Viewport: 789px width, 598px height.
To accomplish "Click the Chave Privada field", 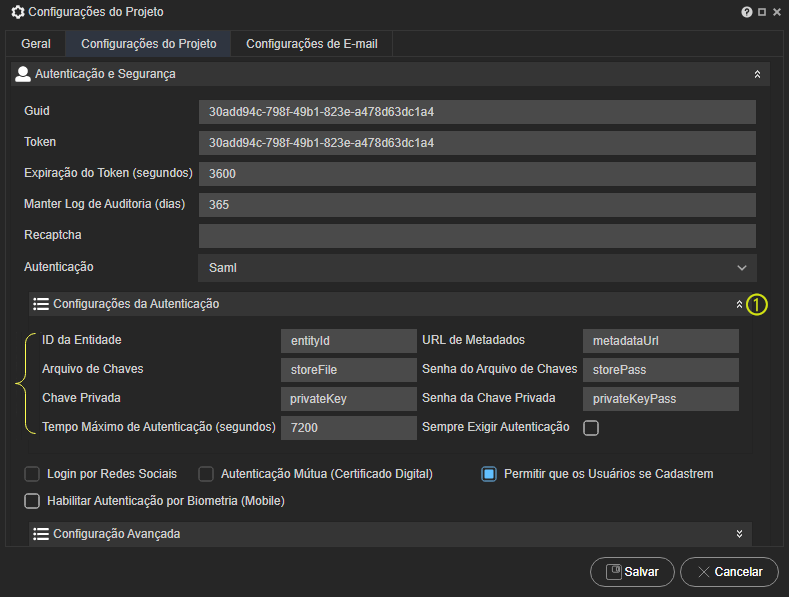I will [349, 399].
